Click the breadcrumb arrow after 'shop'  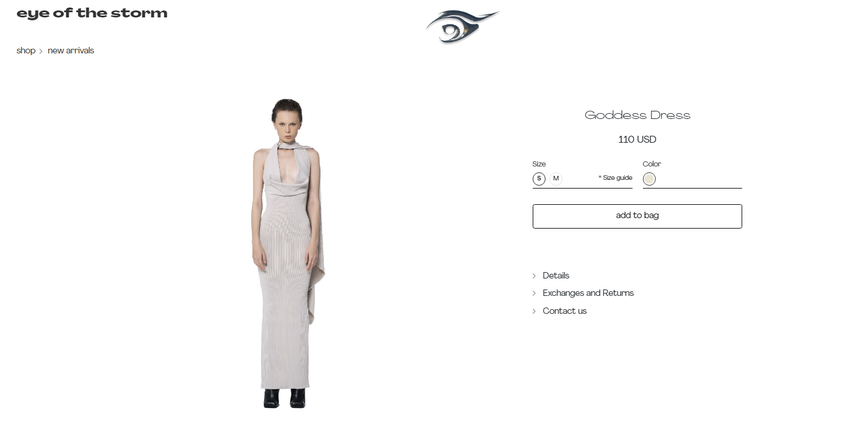(x=41, y=52)
